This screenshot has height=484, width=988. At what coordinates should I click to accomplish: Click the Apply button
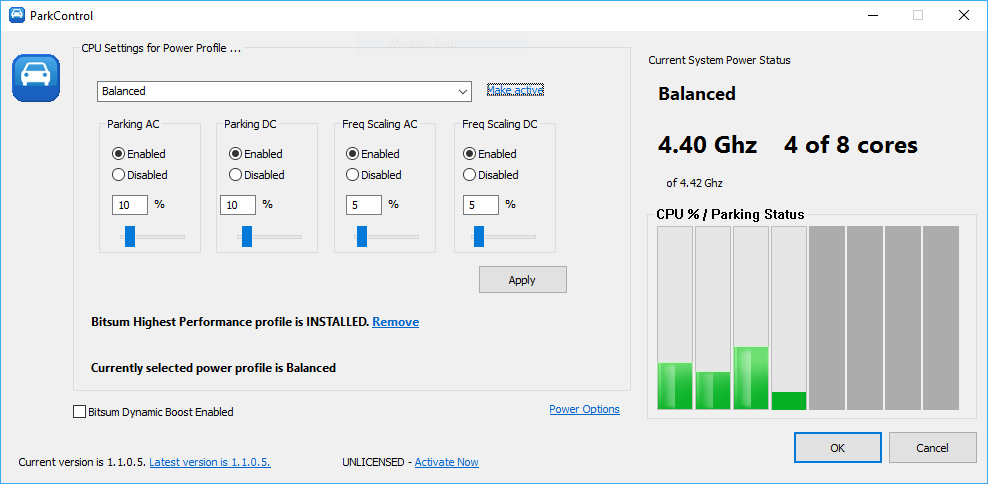[522, 280]
